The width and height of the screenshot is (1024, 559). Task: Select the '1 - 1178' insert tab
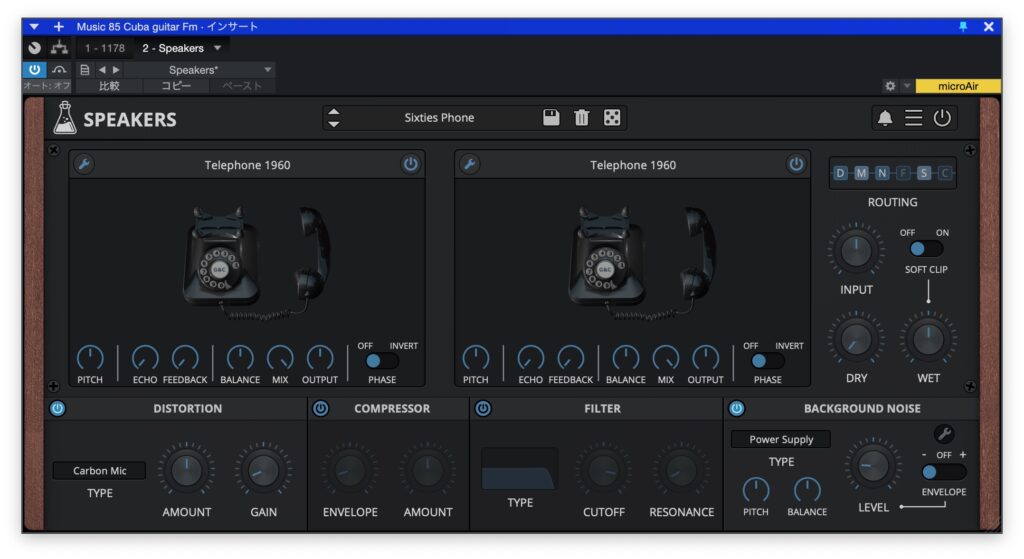[x=104, y=48]
